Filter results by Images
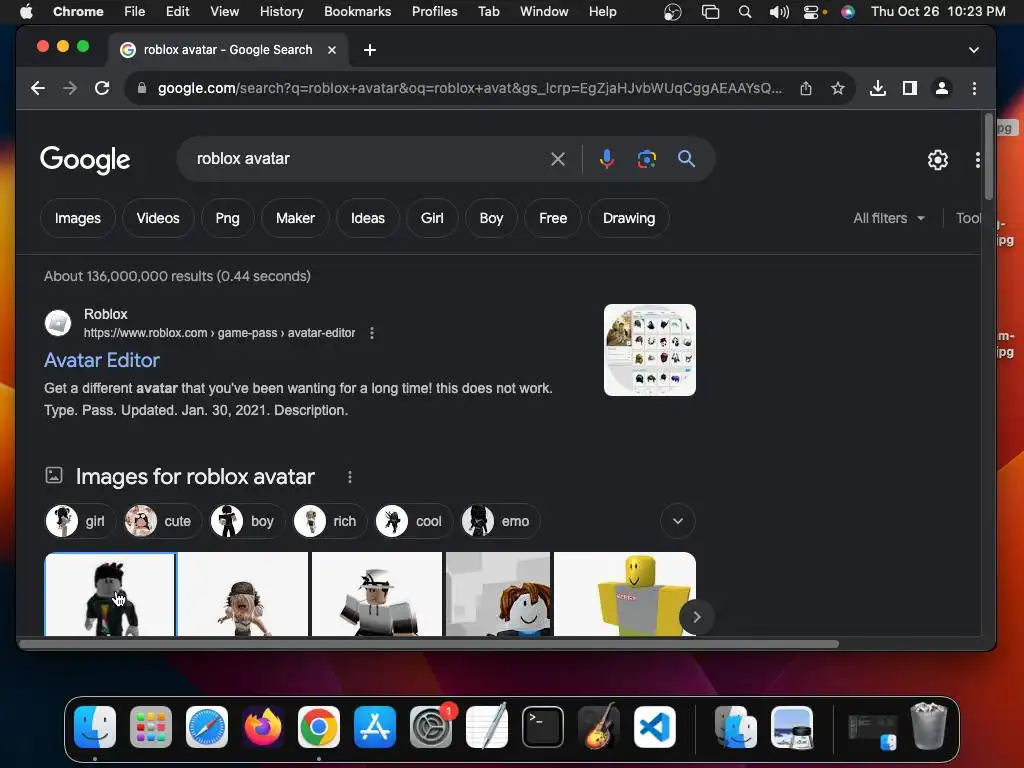The width and height of the screenshot is (1024, 768). 78,218
